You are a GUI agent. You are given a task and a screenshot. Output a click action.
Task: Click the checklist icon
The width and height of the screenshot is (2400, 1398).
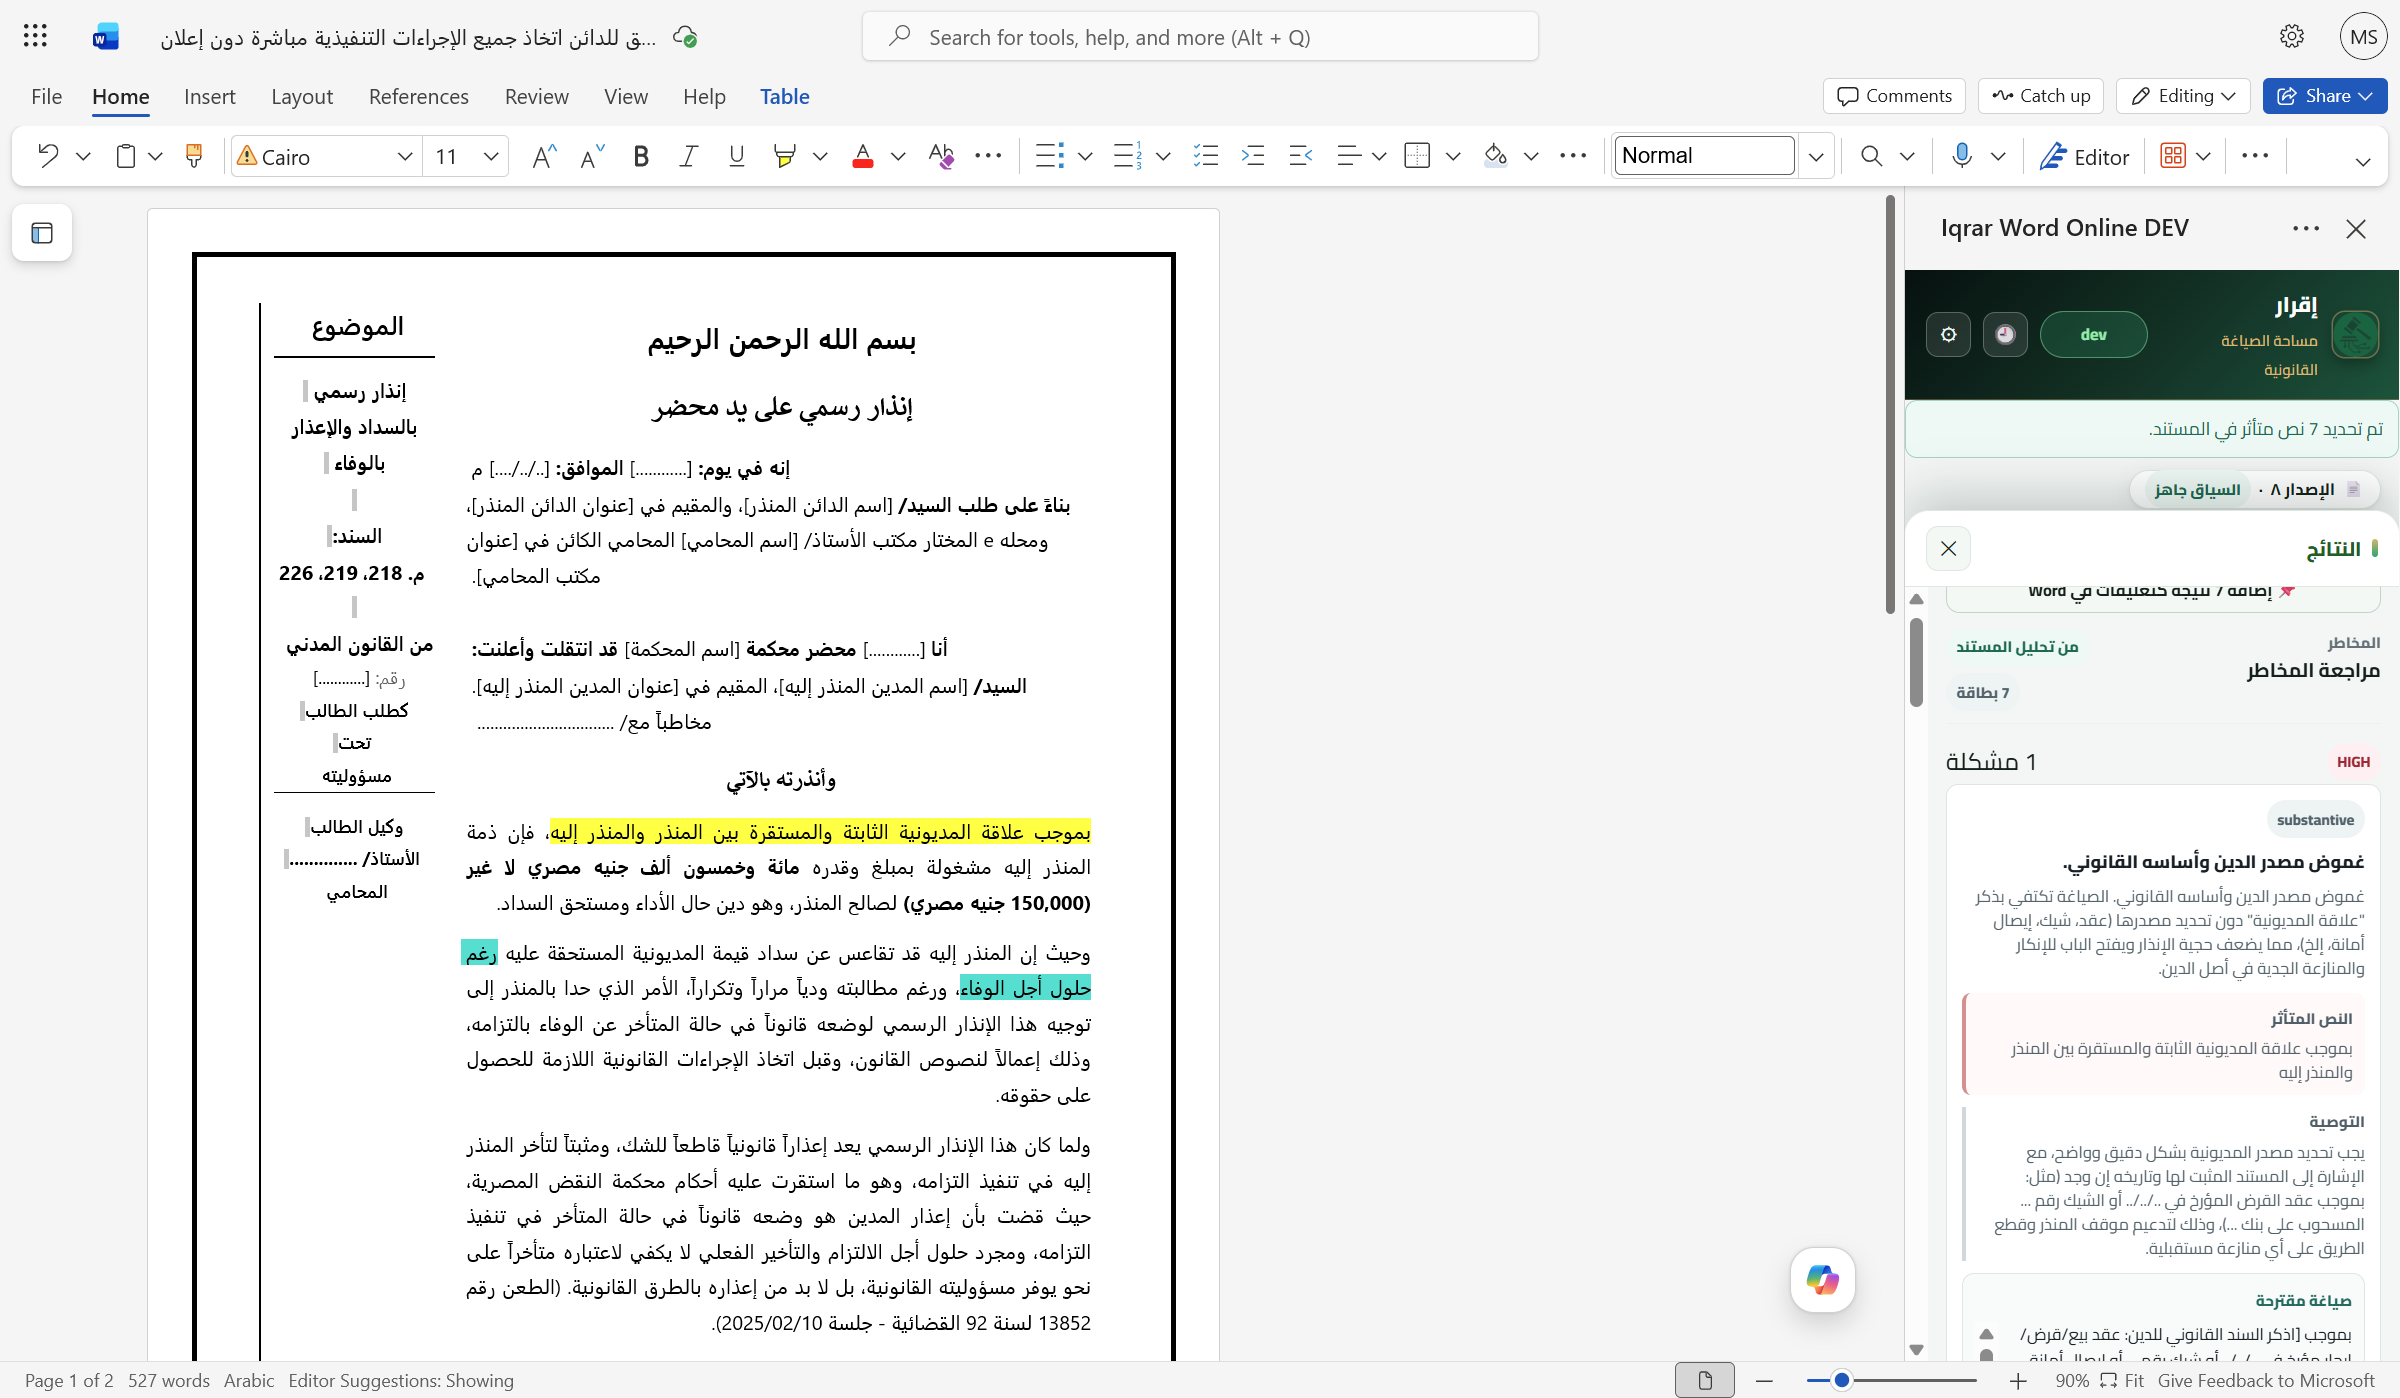point(1205,156)
